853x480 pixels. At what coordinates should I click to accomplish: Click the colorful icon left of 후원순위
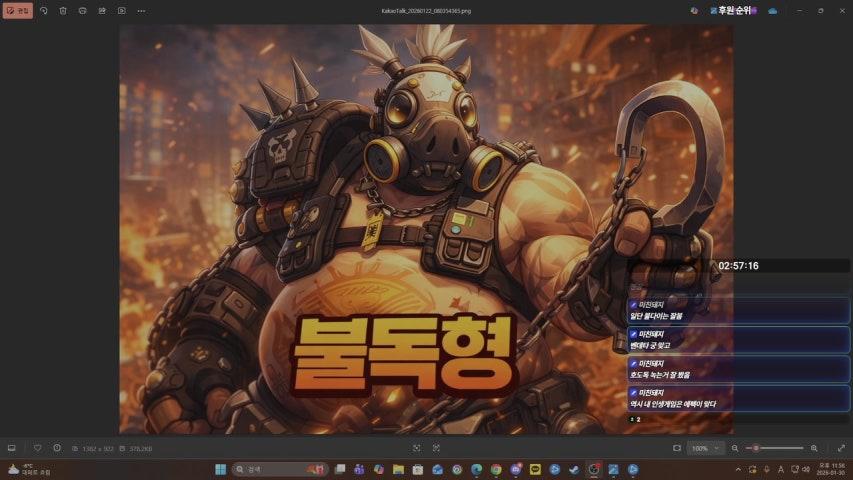[x=694, y=10]
